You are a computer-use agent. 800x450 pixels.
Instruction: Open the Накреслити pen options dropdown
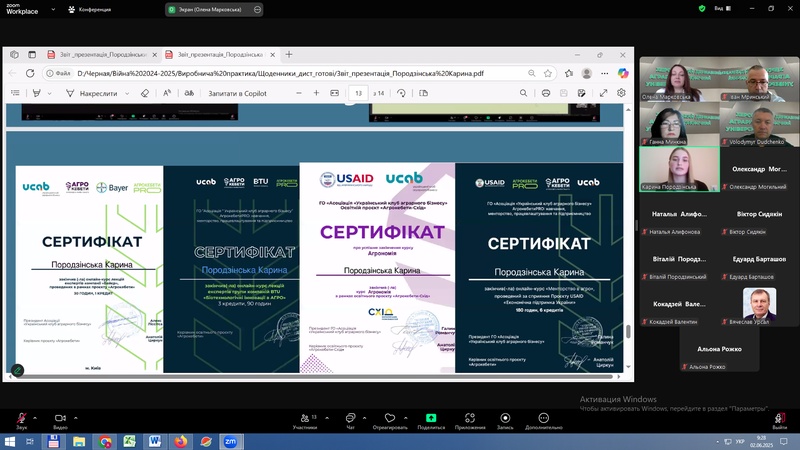tap(127, 93)
